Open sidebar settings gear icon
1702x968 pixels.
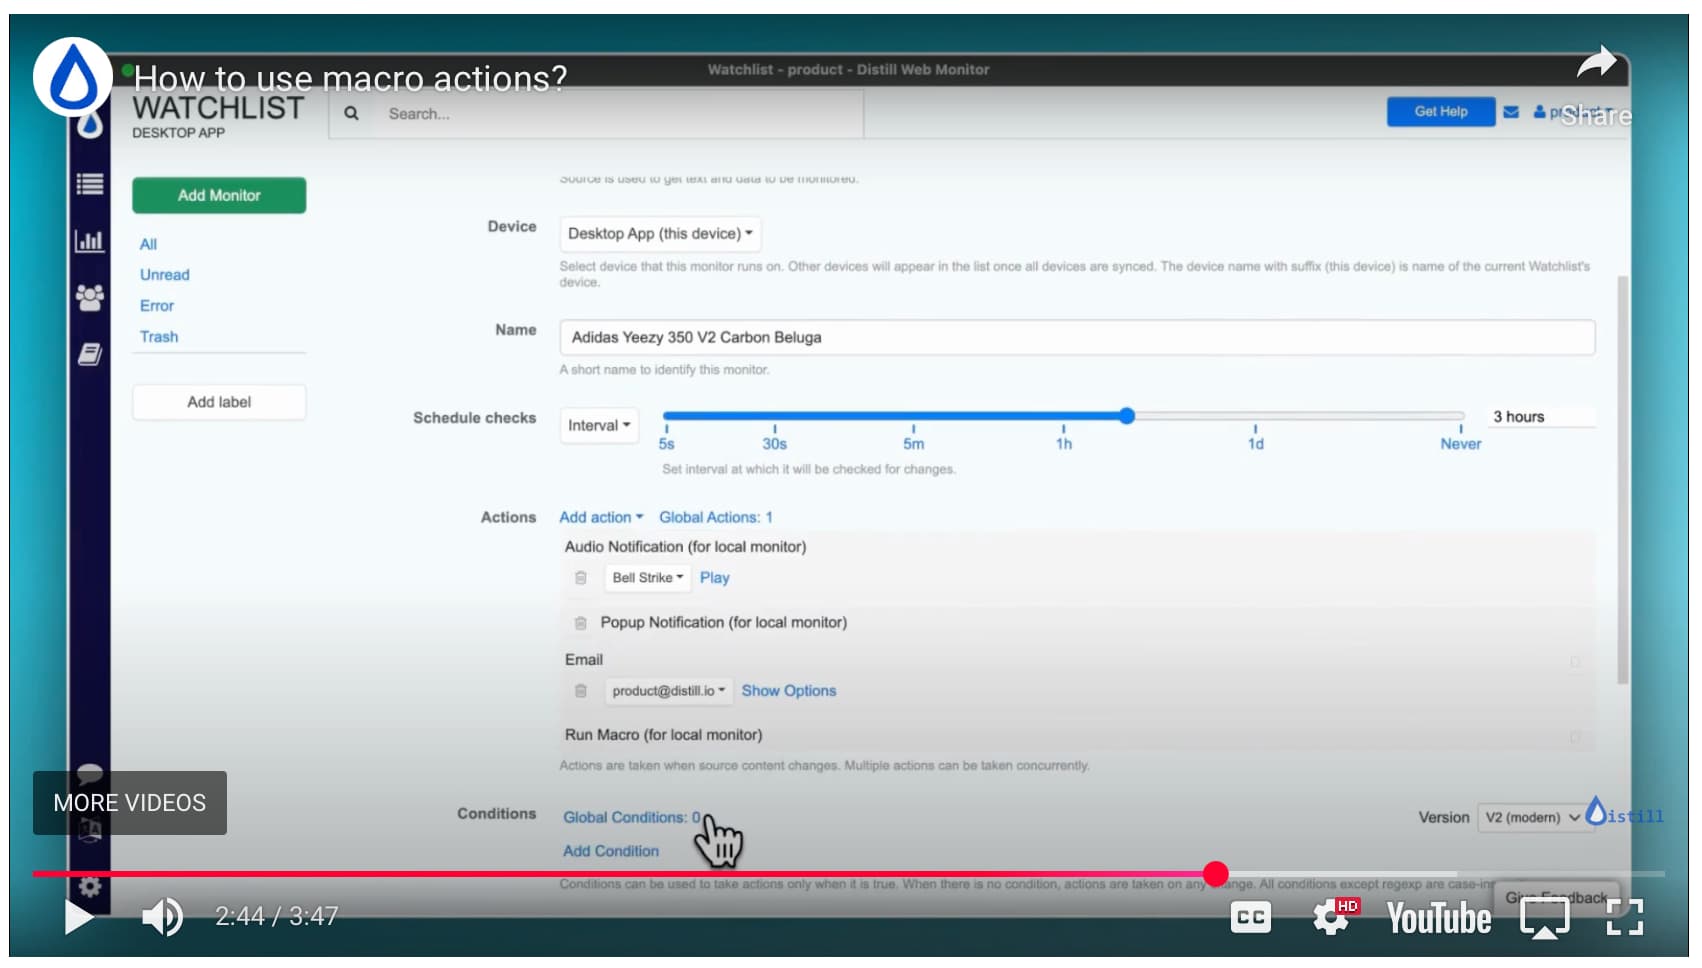pyautogui.click(x=90, y=886)
